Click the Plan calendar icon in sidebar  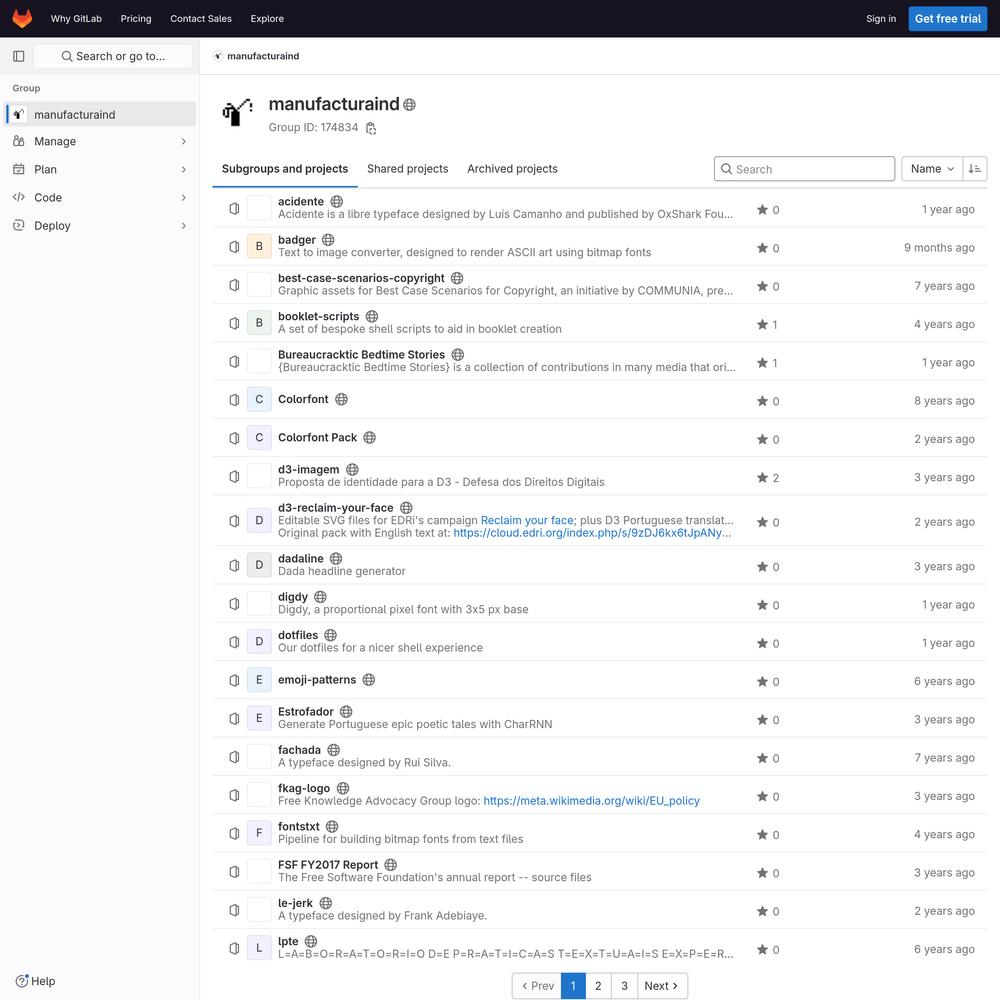coord(18,169)
